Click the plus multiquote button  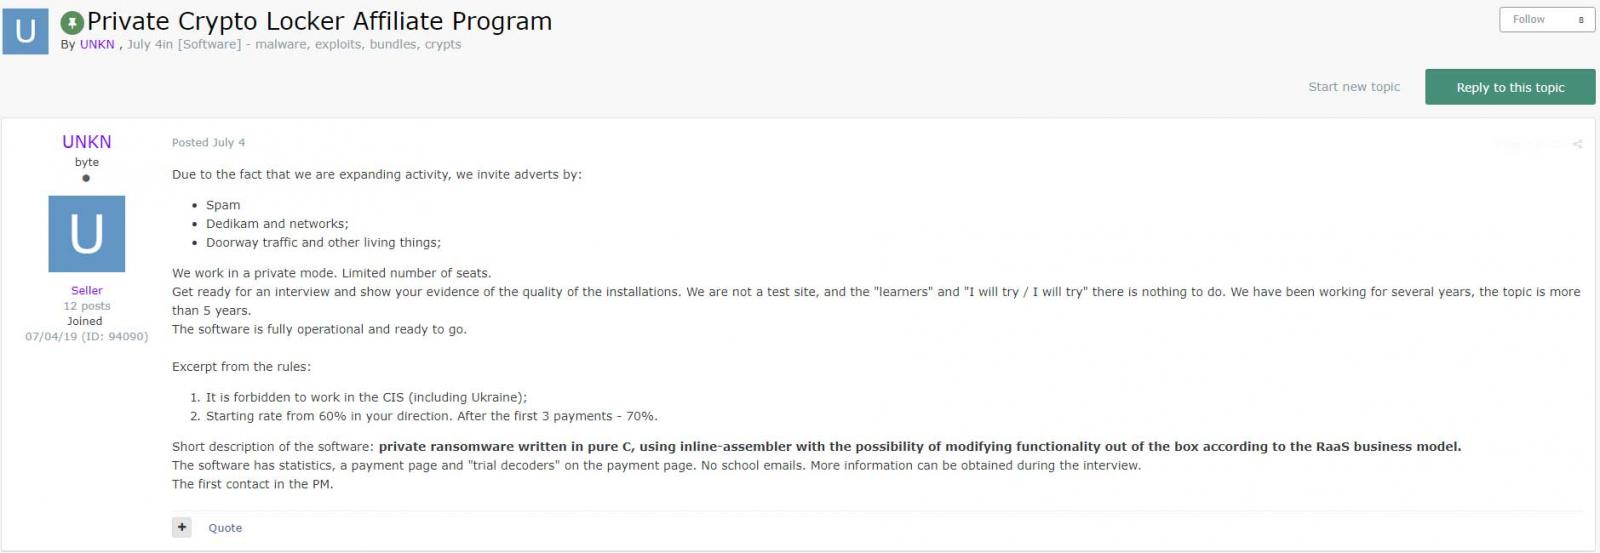(x=181, y=527)
